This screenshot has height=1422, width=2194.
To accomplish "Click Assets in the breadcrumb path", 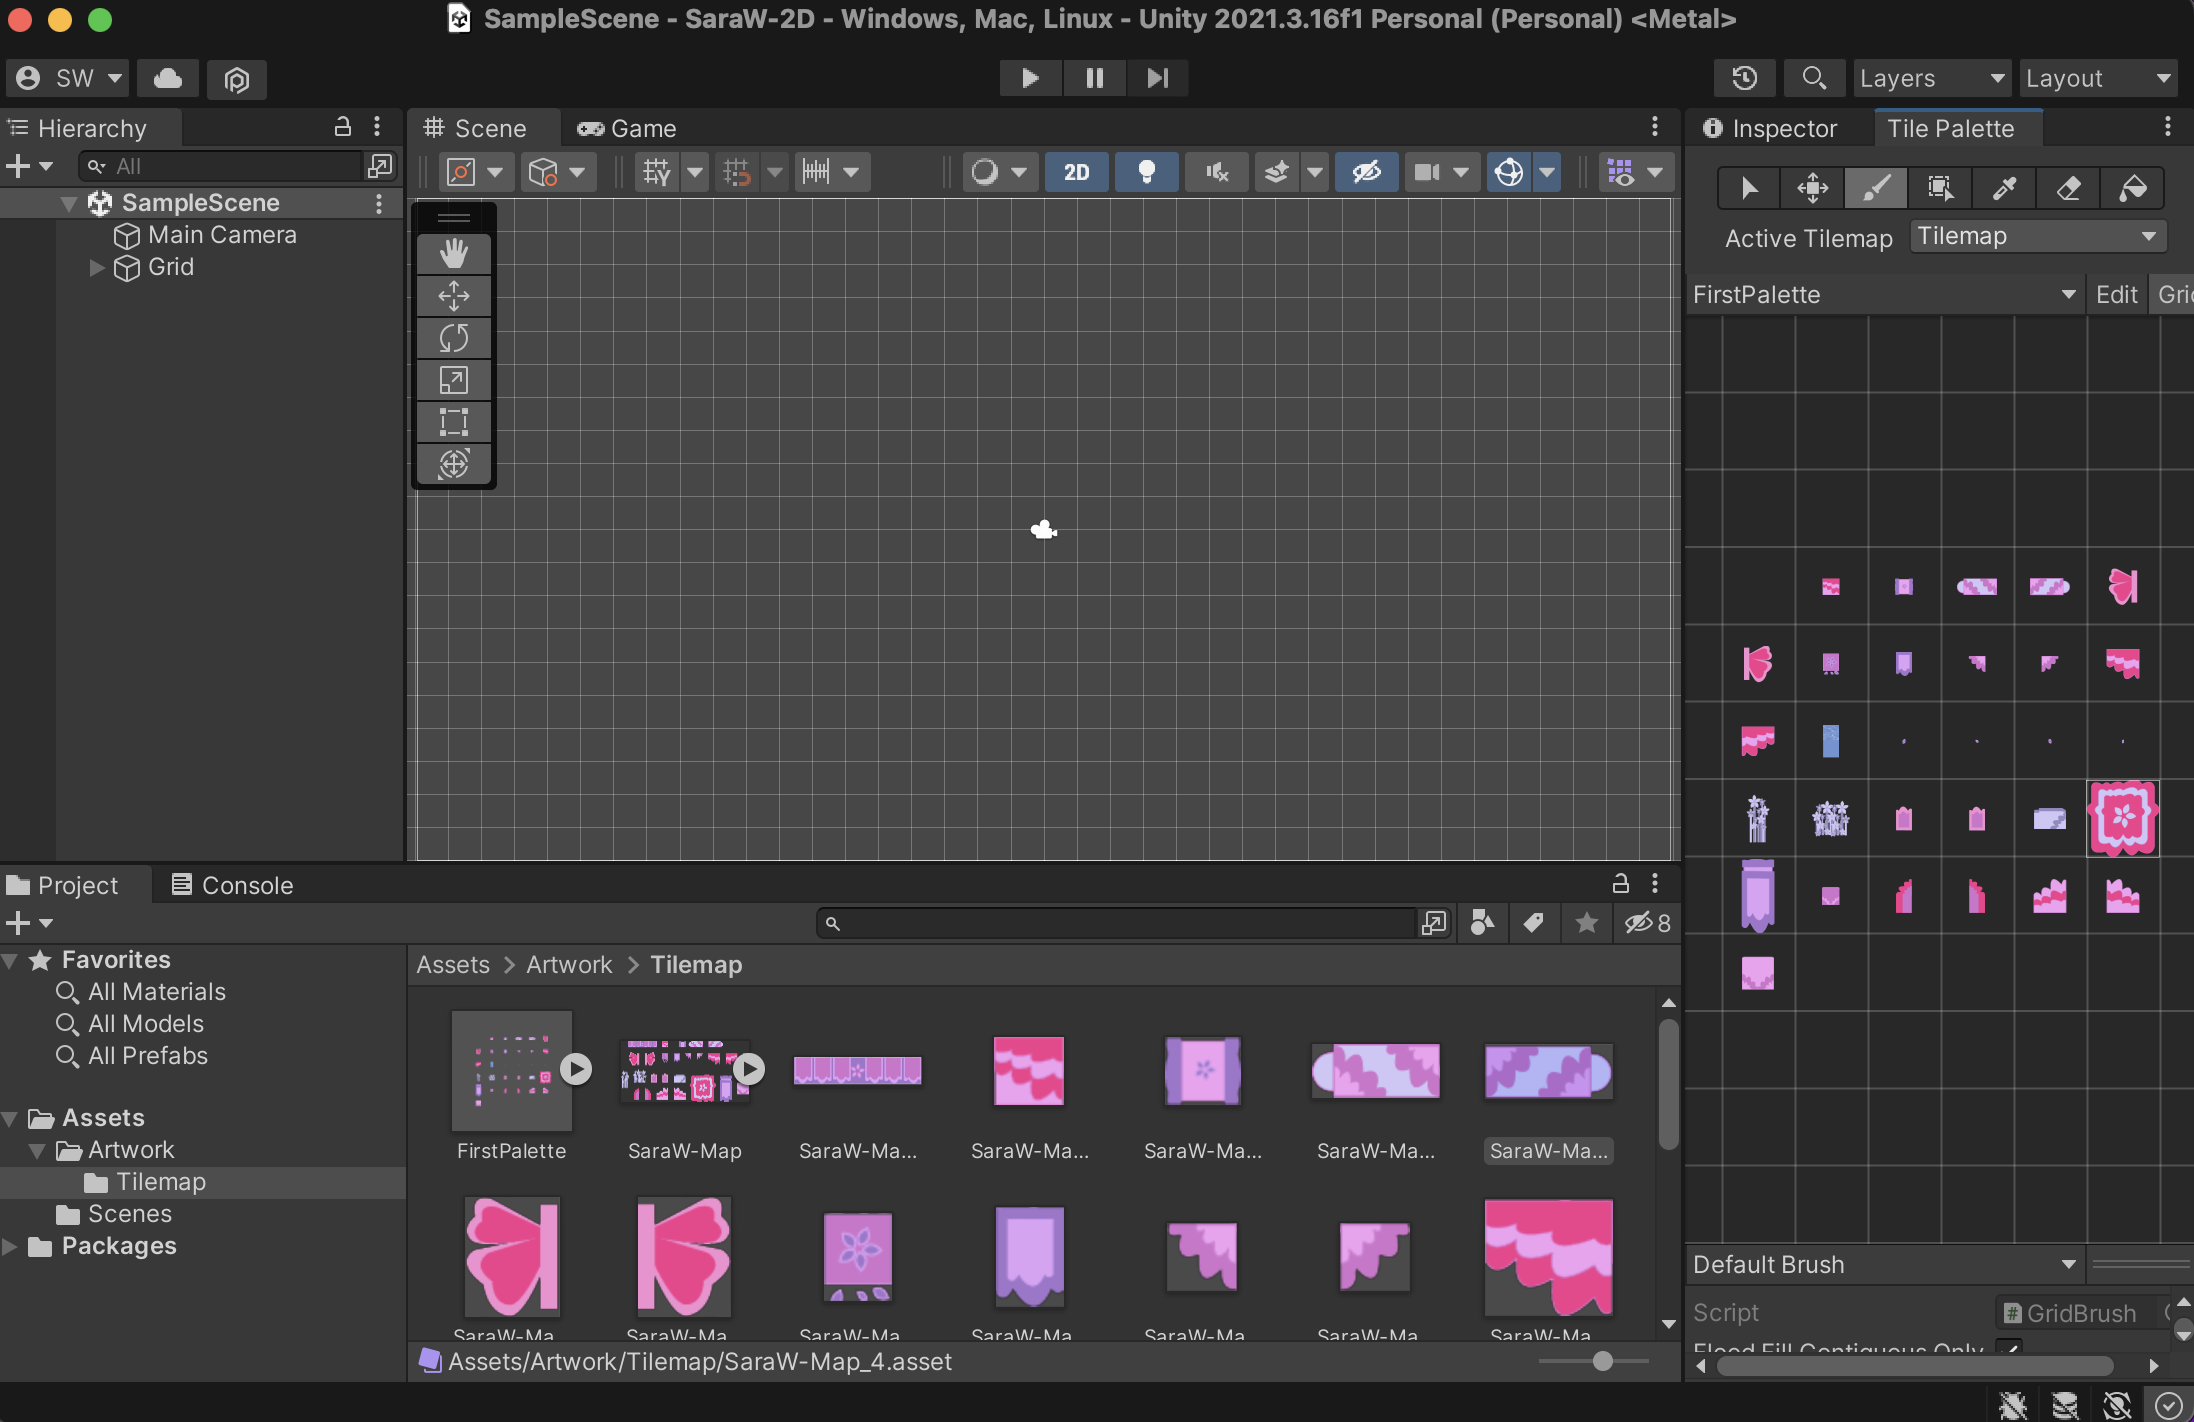I will click(453, 965).
